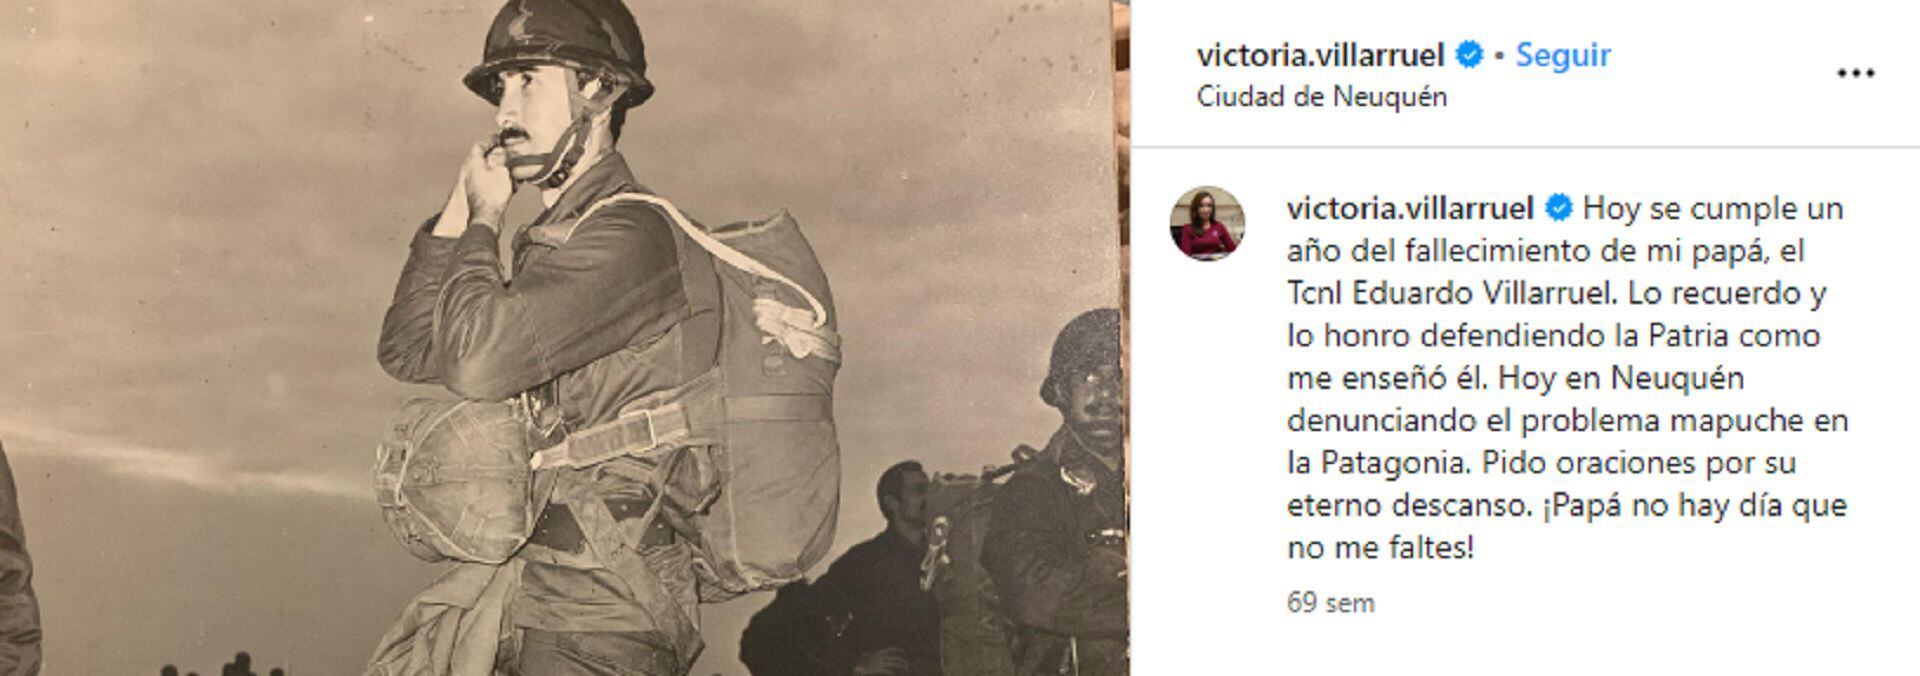Screen dimensions: 1920x676
Task: Click the paratrooper's helmet in the photo
Action: tap(560, 50)
